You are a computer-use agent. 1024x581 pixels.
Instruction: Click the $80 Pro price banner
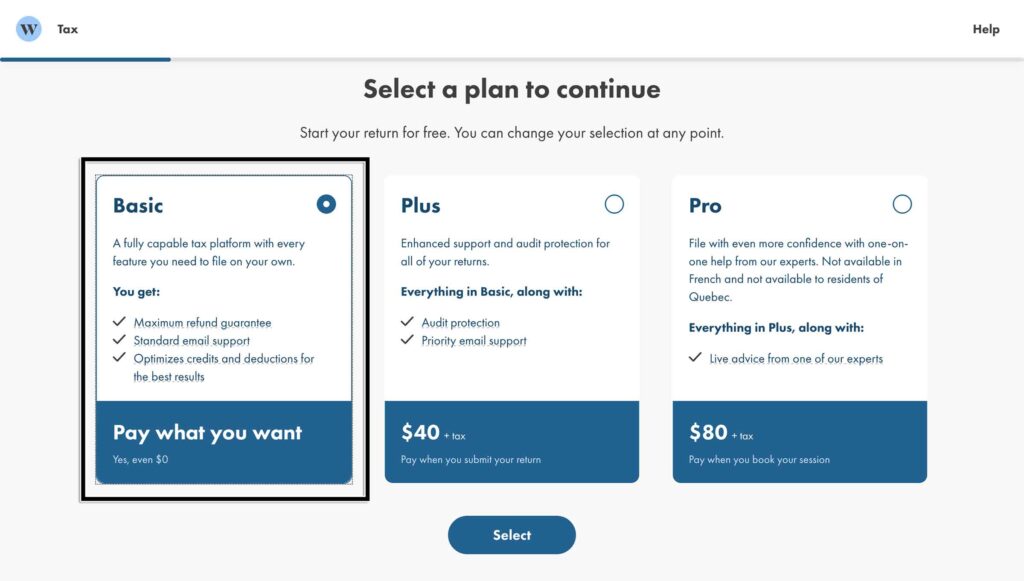[799, 442]
